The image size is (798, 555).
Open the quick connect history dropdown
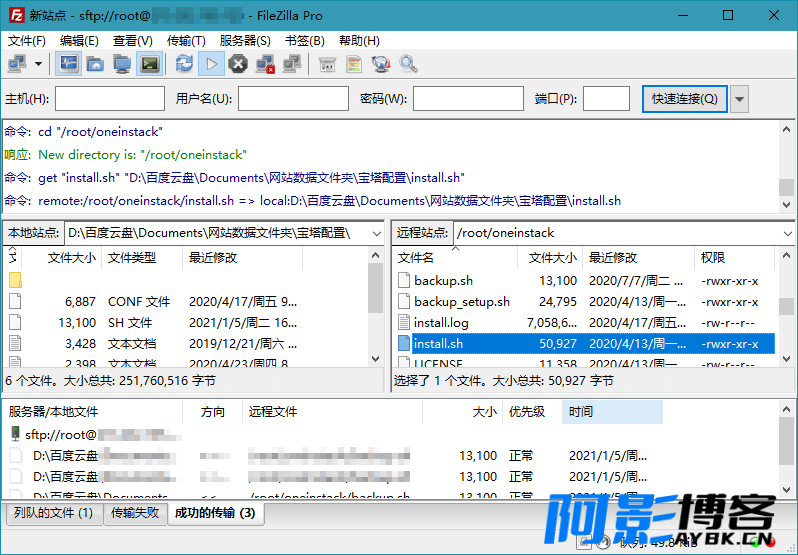pyautogui.click(x=740, y=99)
